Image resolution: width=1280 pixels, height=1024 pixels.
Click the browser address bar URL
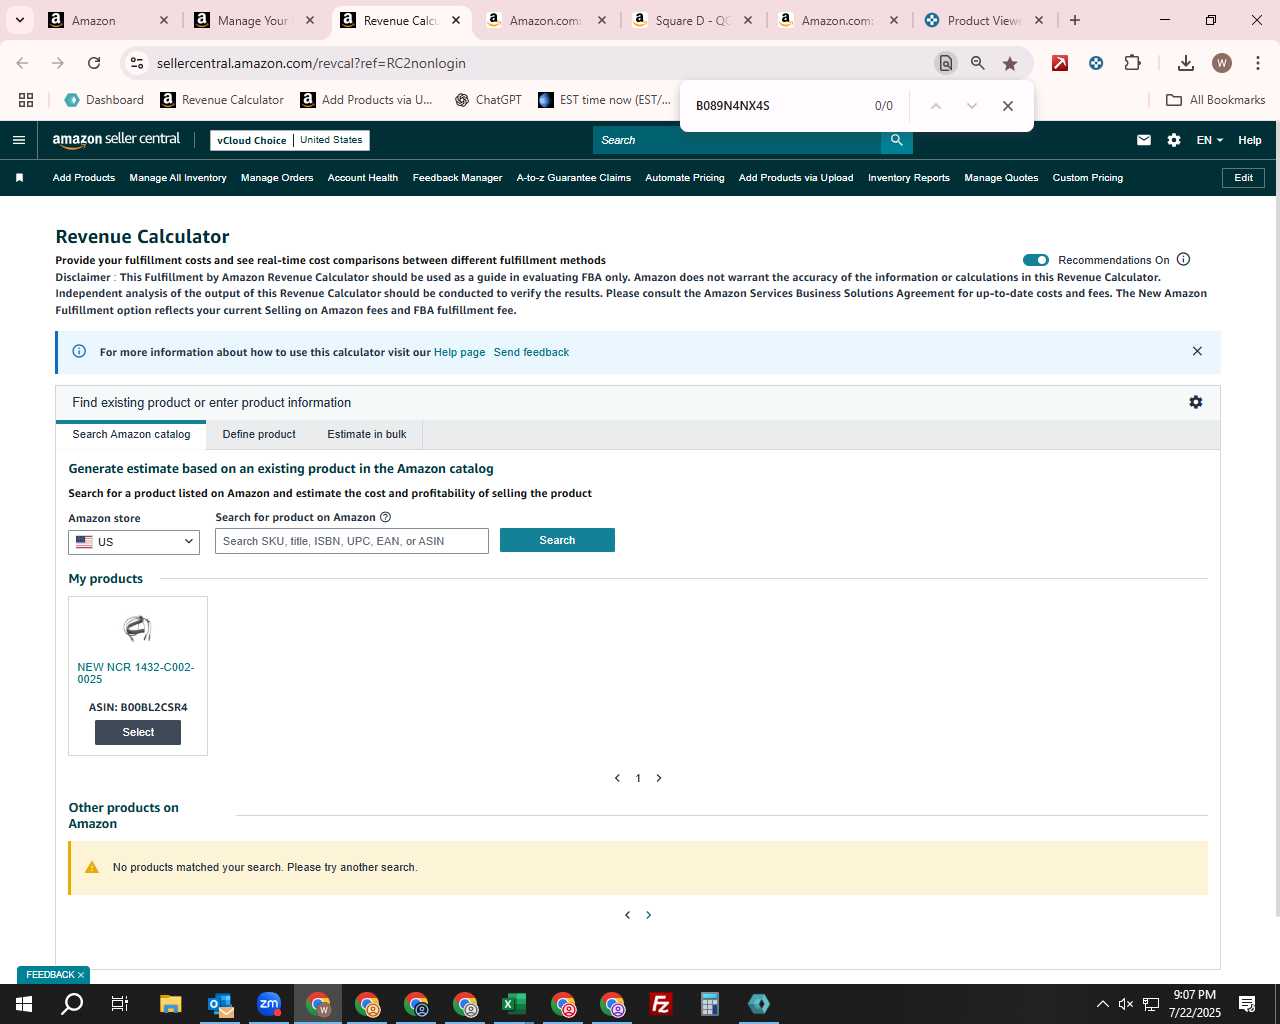[x=311, y=63]
